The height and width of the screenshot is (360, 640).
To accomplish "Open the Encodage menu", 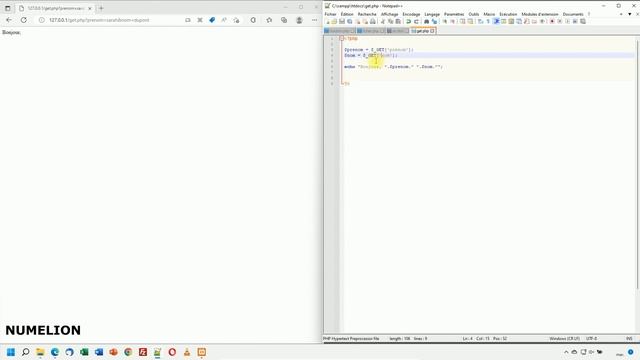I will point(411,14).
